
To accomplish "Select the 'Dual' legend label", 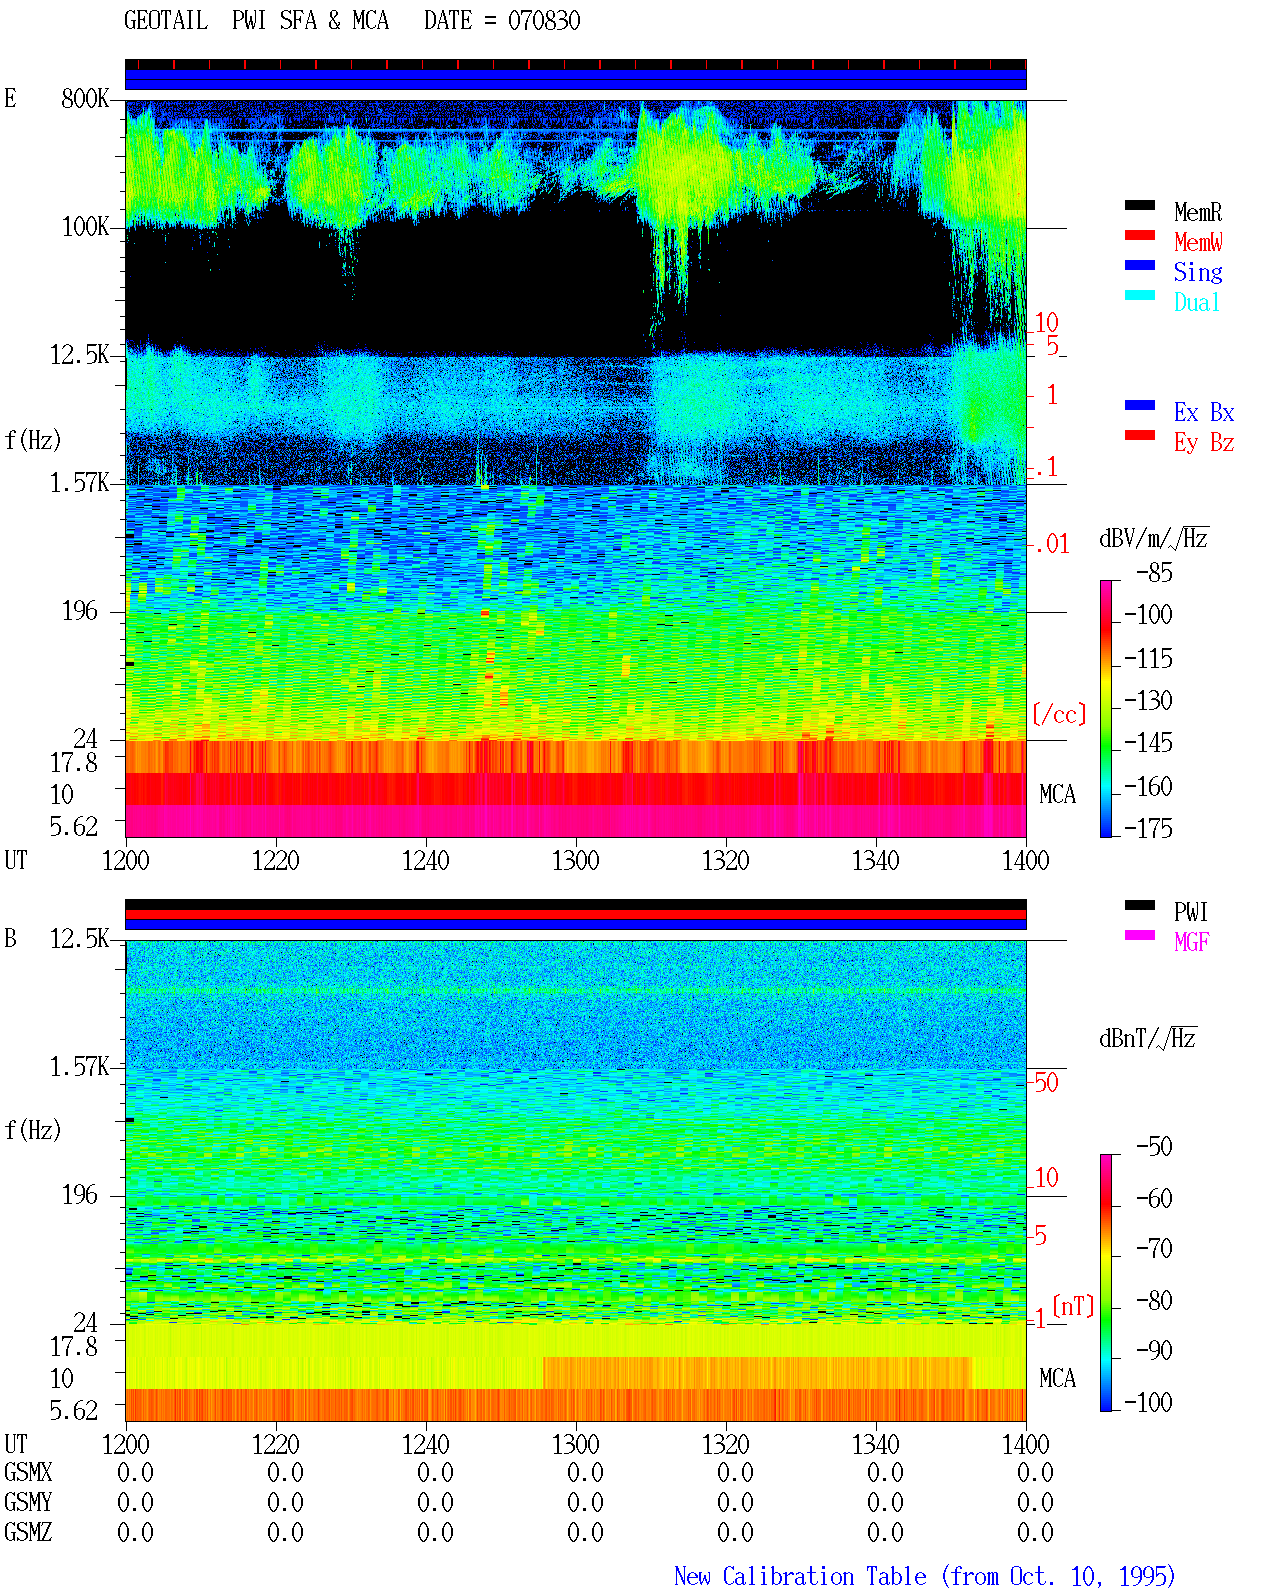I will [x=1198, y=302].
